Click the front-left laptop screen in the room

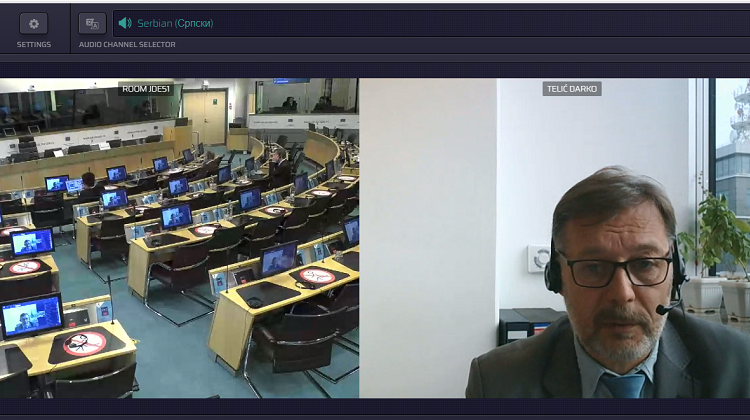(31, 317)
